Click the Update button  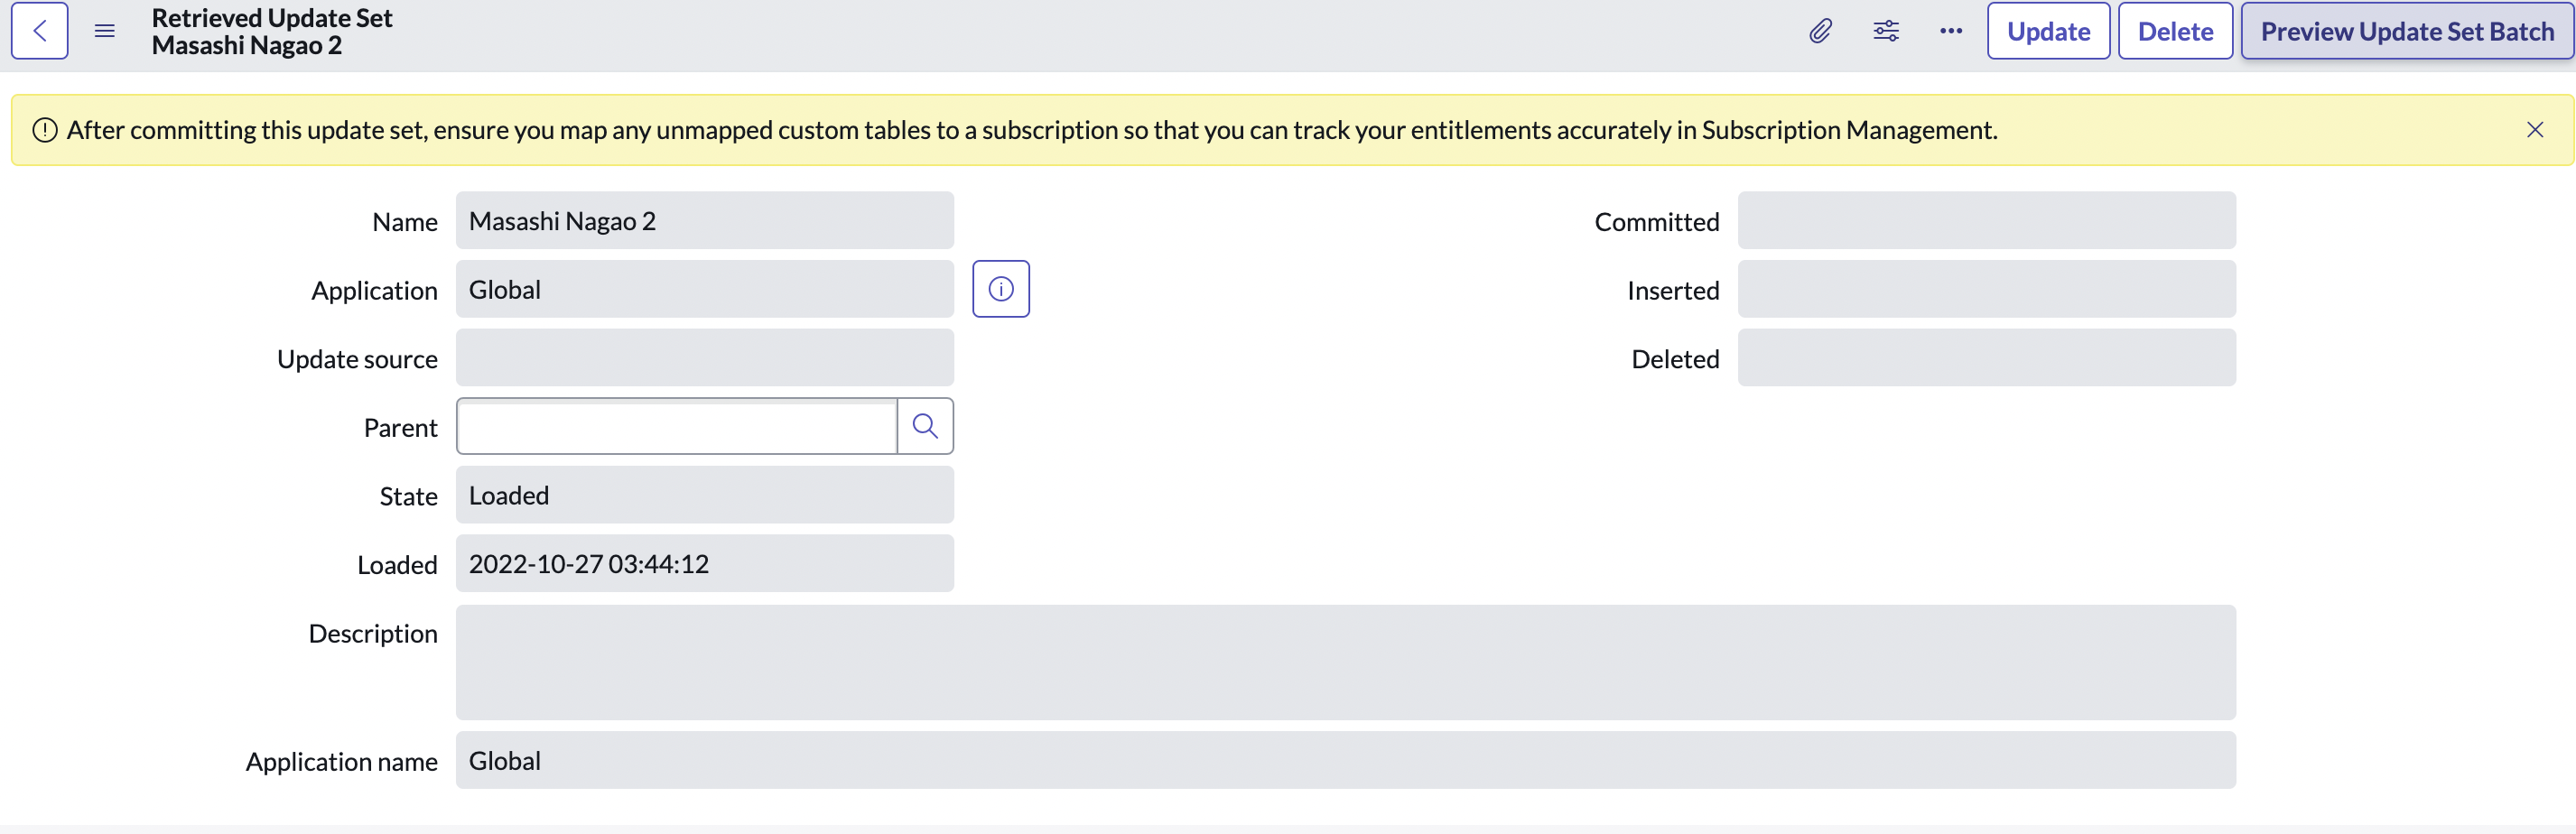click(x=2048, y=31)
